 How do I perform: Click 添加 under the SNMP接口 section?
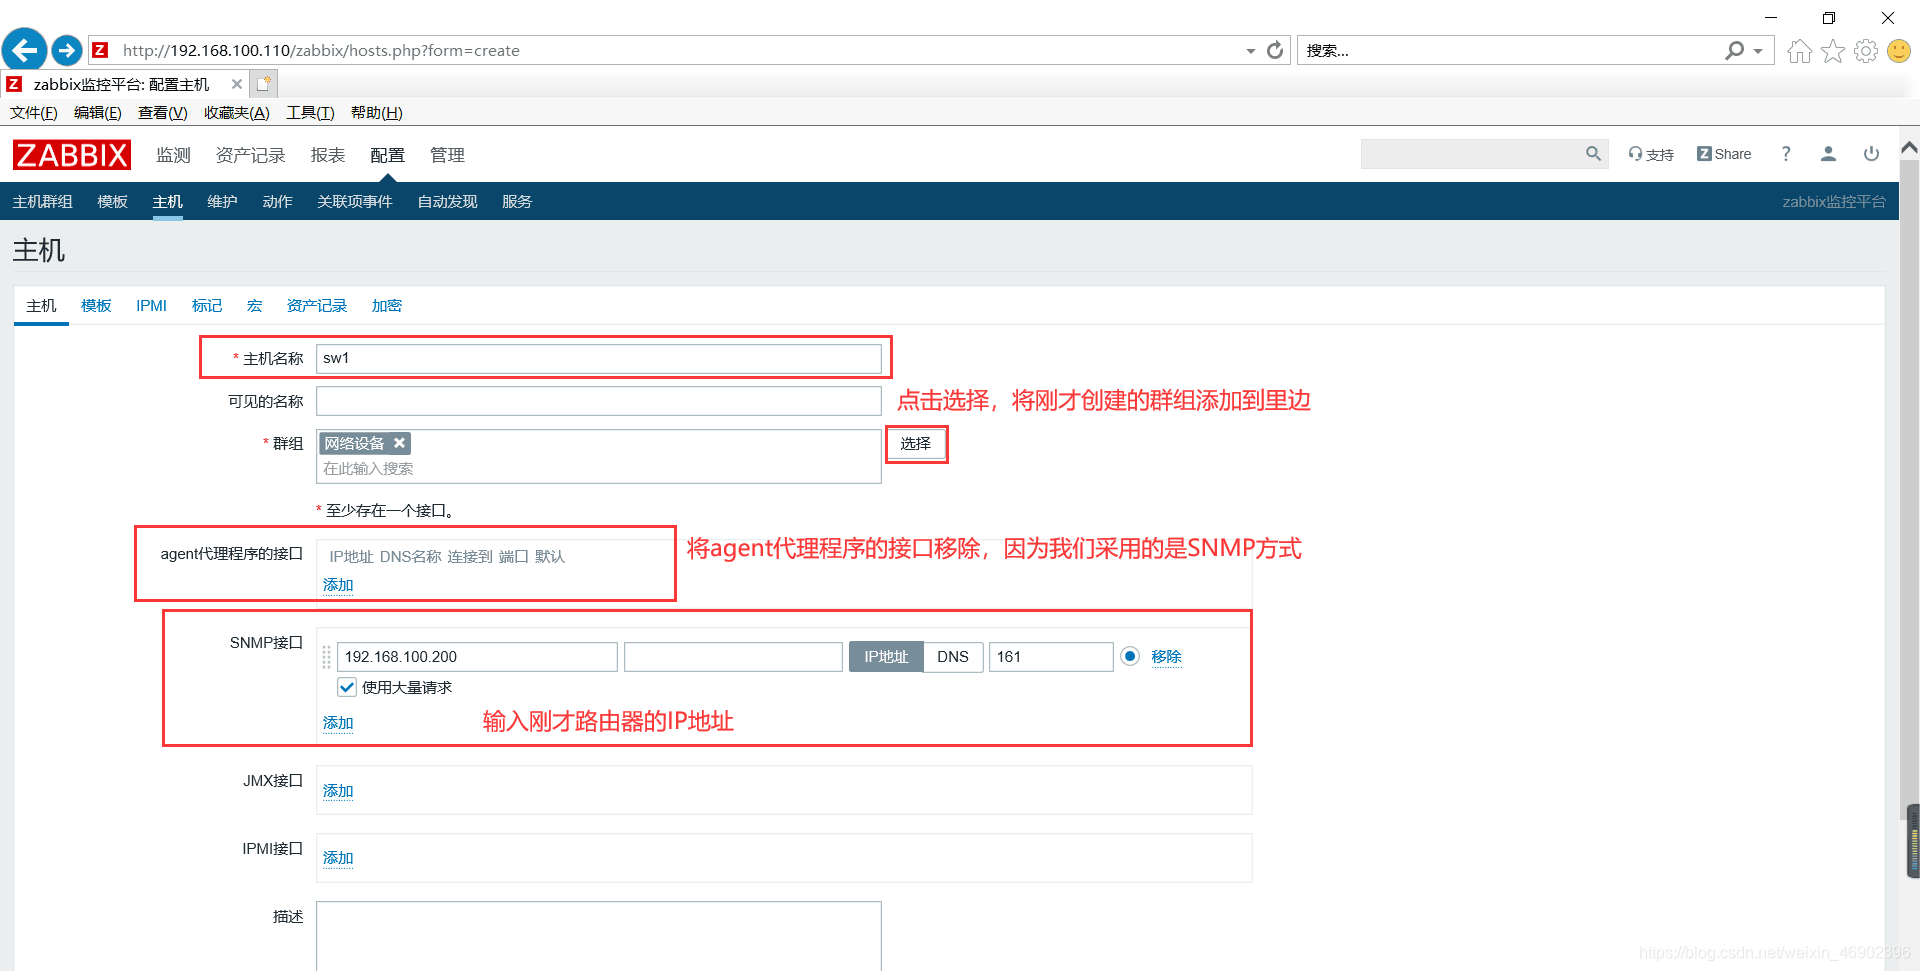[x=338, y=722]
